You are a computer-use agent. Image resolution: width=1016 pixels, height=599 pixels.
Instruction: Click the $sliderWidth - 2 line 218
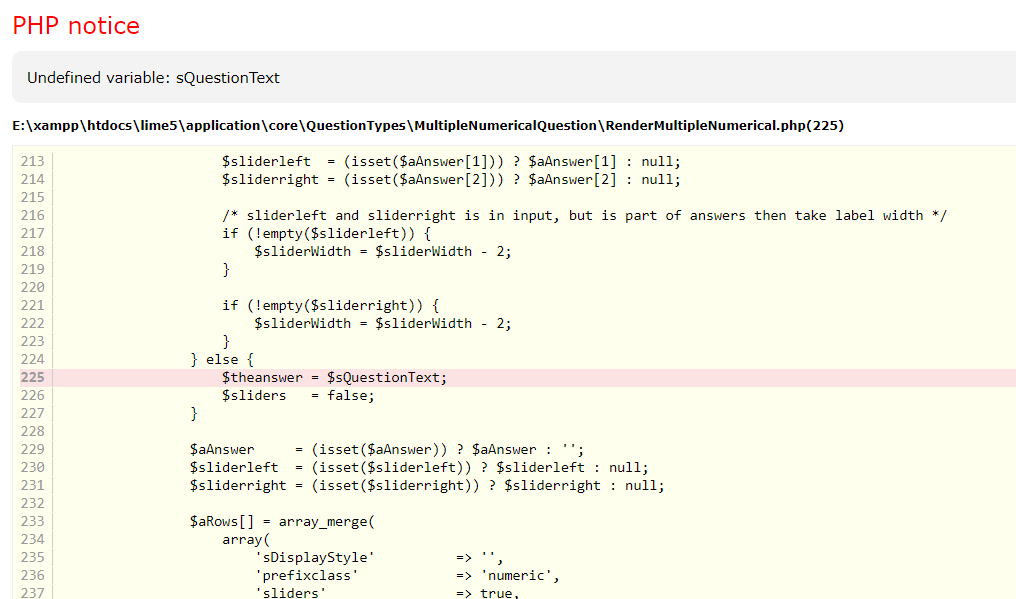pos(382,251)
